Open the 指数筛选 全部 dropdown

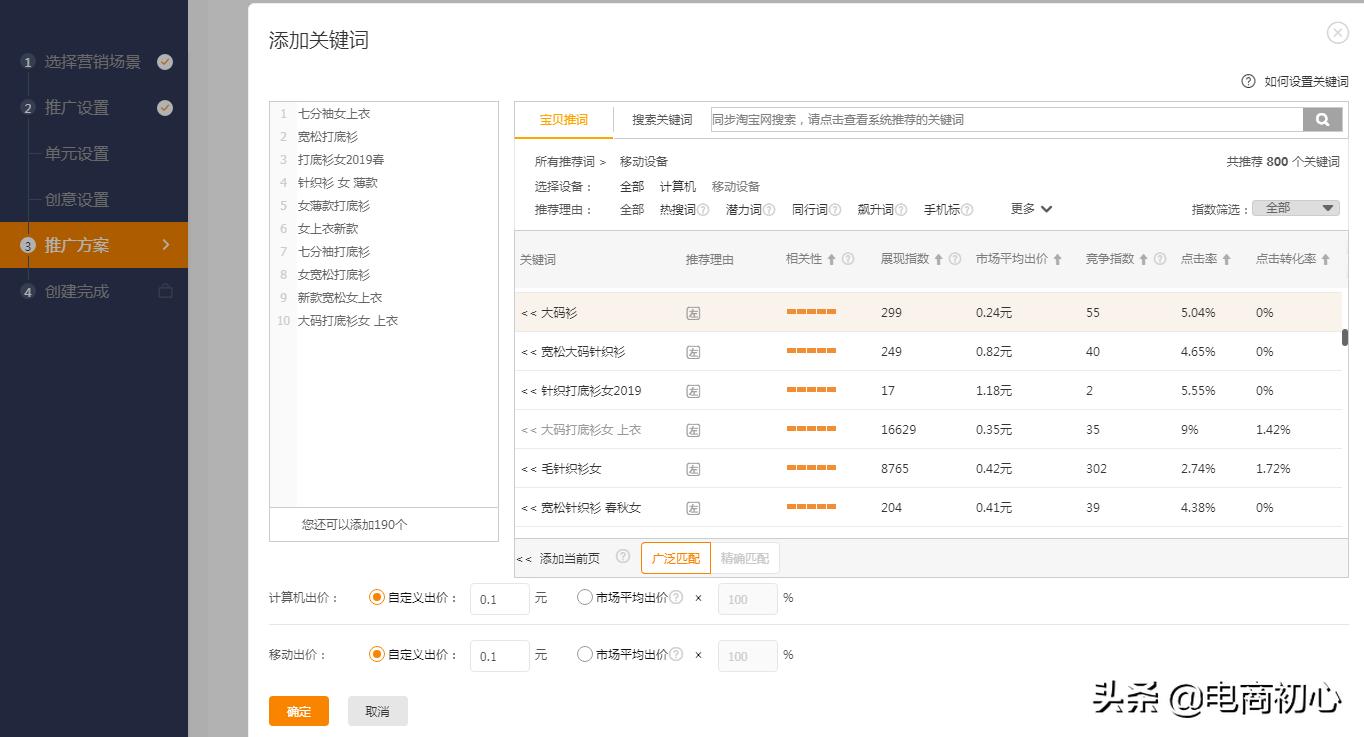pyautogui.click(x=1295, y=207)
